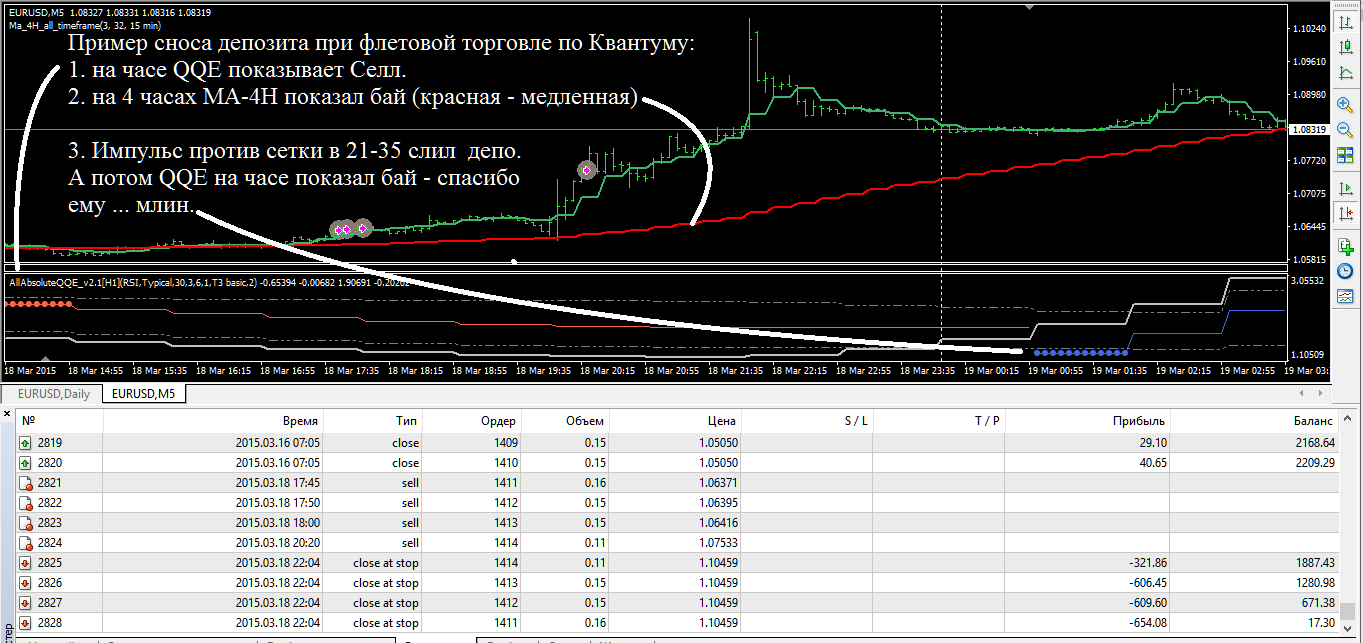Click the magenta sell marker near 20:15 candle
1363x643 pixels.
587,170
